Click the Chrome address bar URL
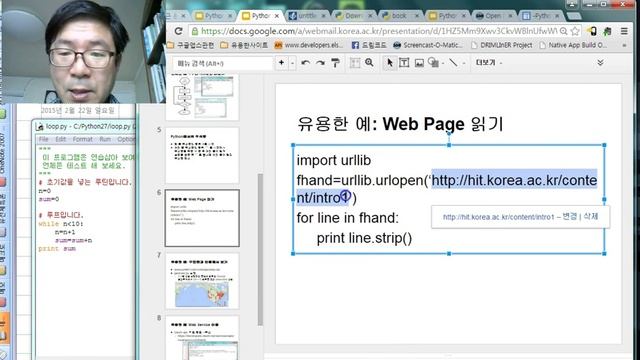Image resolution: width=640 pixels, height=360 pixels. (x=379, y=31)
